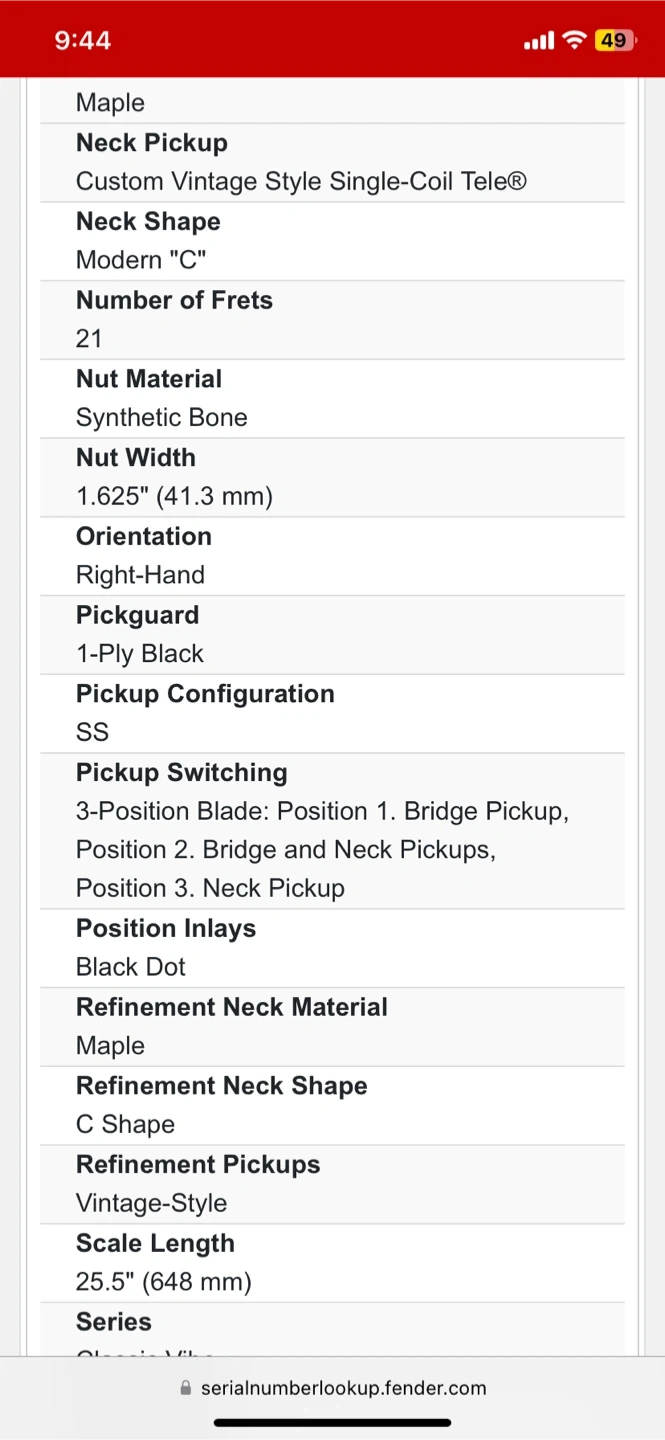The height and width of the screenshot is (1440, 665).
Task: Tap the Pickup Configuration heading
Action: (205, 694)
